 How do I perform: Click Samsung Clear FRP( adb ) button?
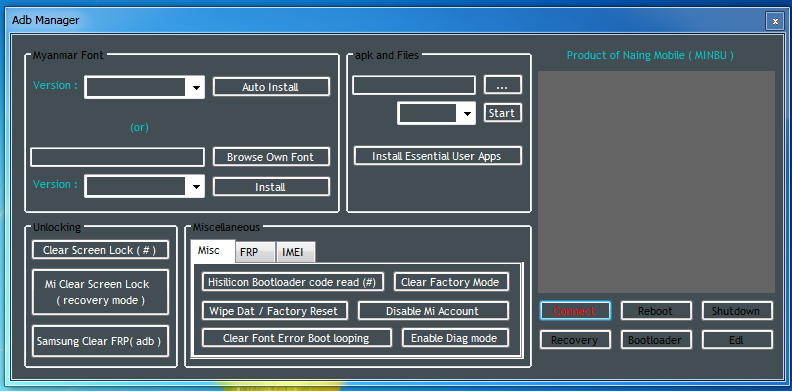coord(100,341)
